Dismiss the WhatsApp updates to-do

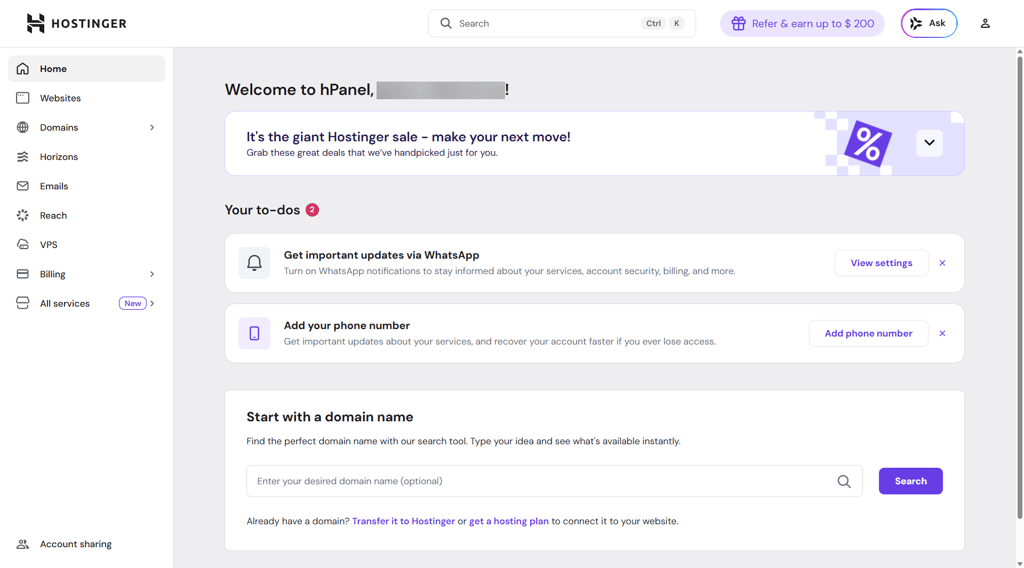tap(942, 263)
